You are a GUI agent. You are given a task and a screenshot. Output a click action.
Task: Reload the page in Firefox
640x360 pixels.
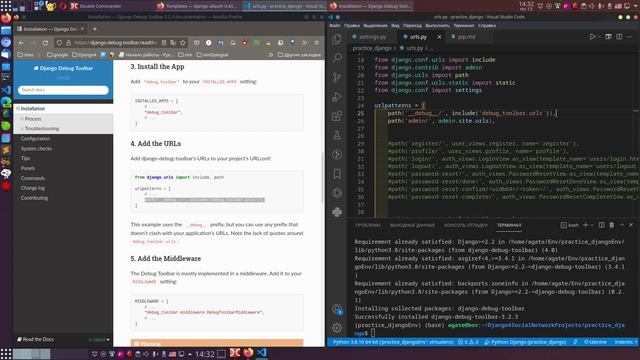click(45, 42)
